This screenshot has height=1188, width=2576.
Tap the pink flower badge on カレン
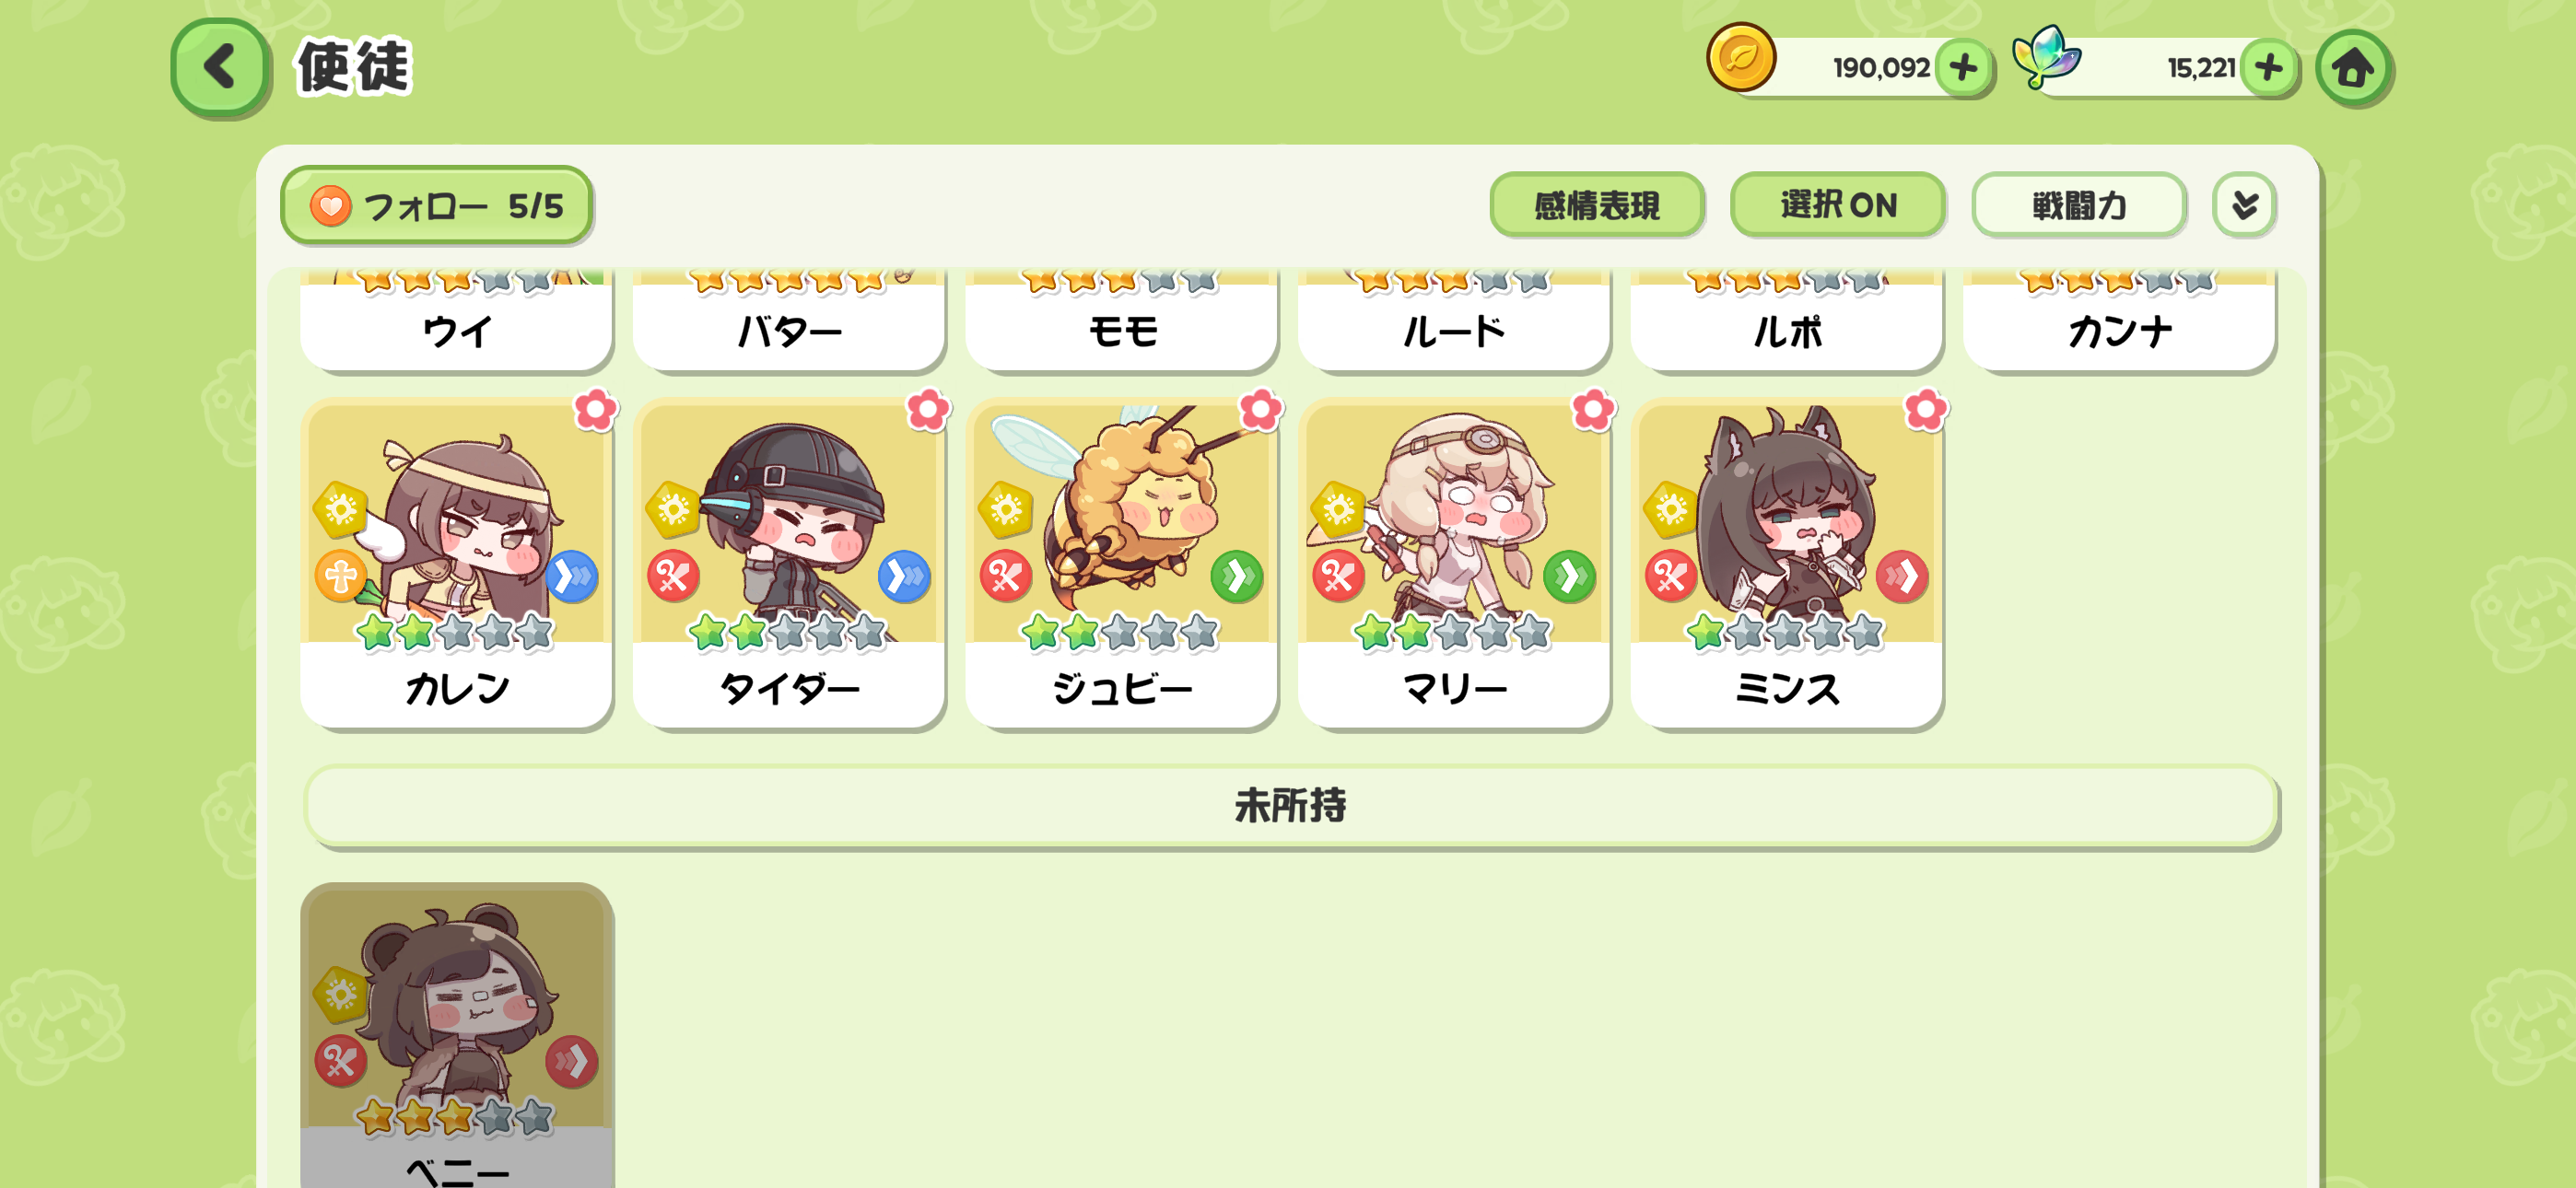pyautogui.click(x=596, y=410)
